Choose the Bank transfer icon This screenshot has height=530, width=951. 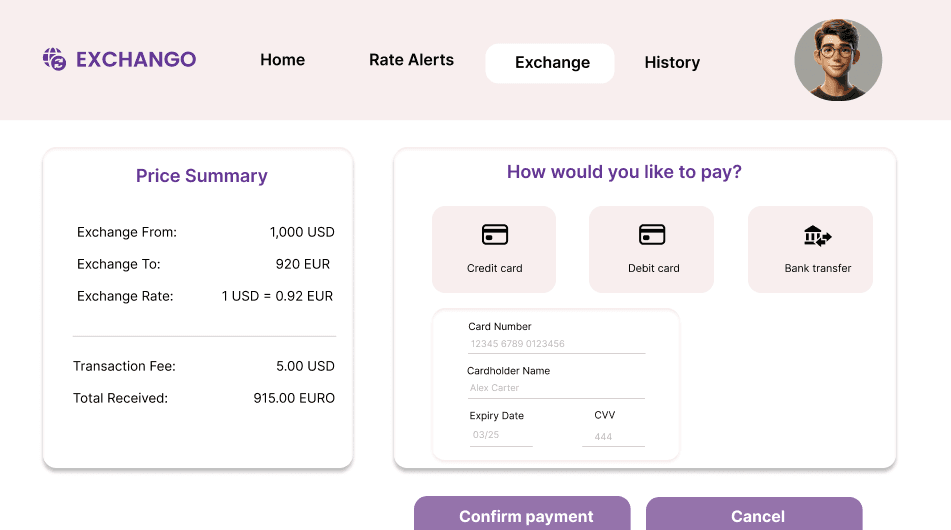pyautogui.click(x=818, y=236)
